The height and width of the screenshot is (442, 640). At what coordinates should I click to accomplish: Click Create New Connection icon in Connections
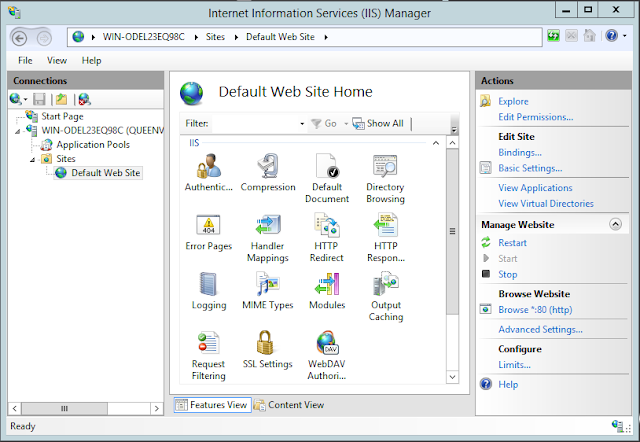16,99
